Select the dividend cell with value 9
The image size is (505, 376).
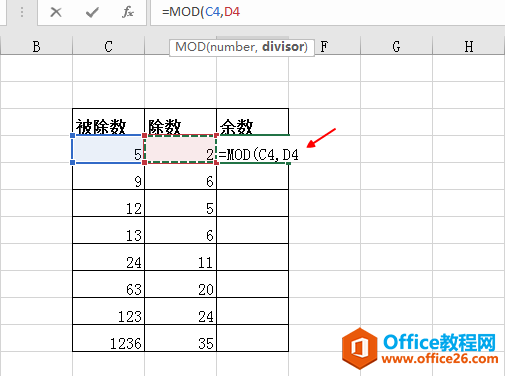pos(108,176)
